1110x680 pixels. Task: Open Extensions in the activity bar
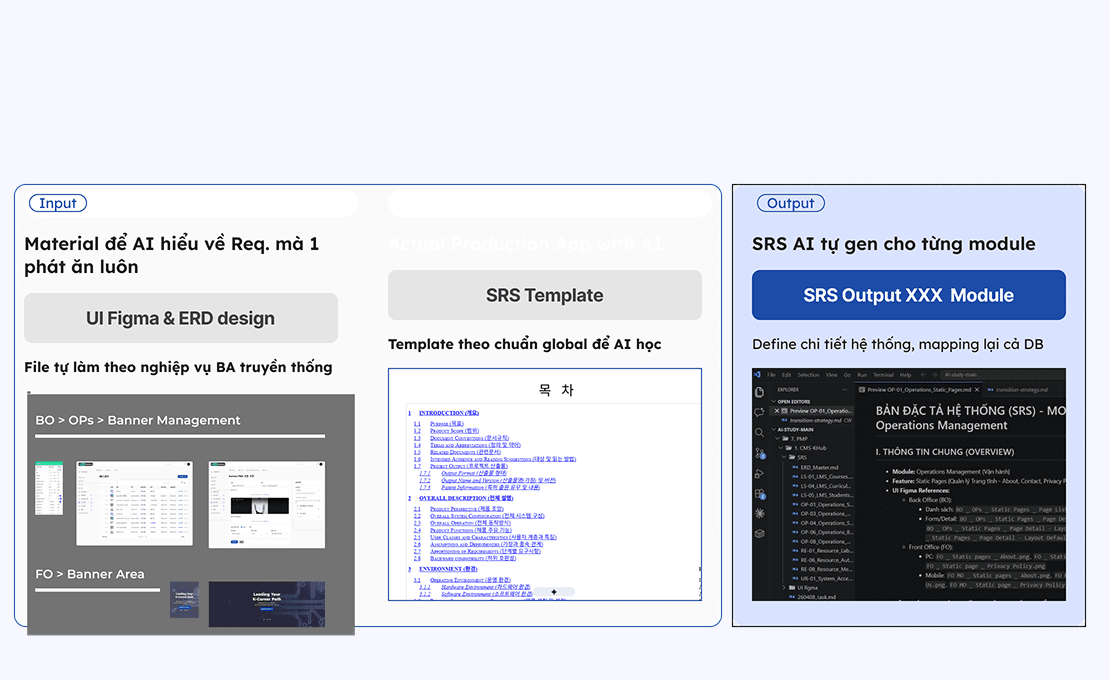coord(760,494)
